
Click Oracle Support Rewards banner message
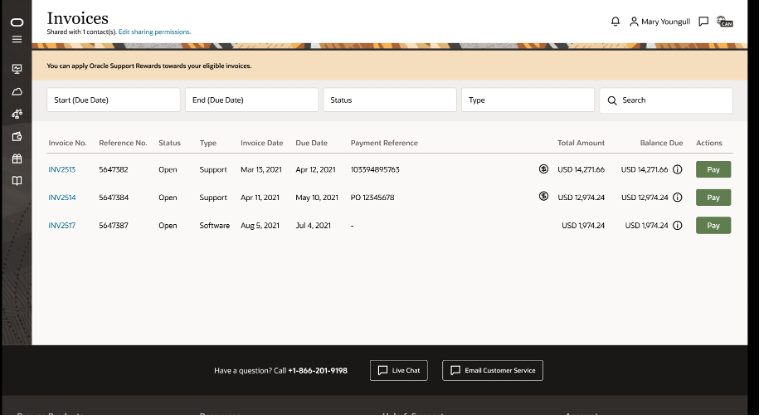click(x=149, y=66)
